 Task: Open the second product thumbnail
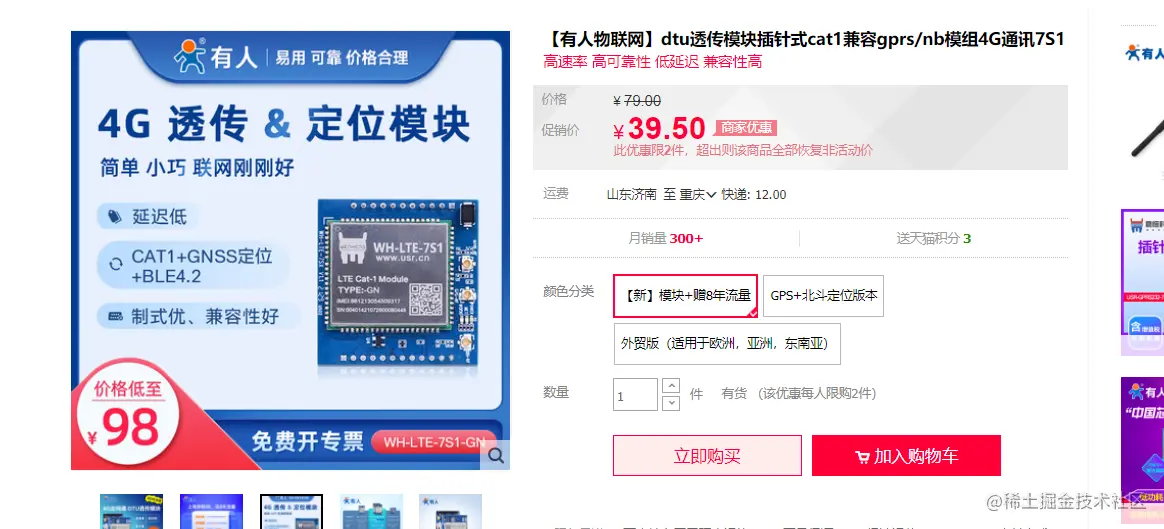point(212,511)
